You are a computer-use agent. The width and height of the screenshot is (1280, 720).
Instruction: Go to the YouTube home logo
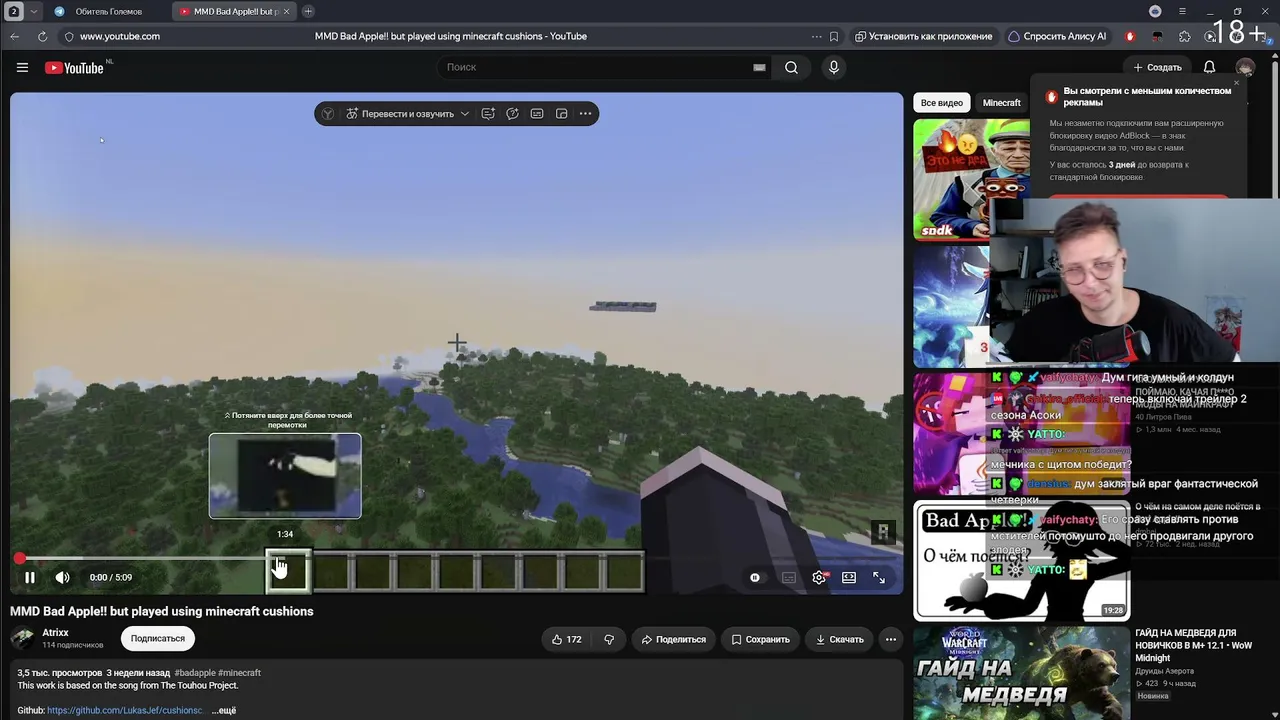click(x=74, y=68)
